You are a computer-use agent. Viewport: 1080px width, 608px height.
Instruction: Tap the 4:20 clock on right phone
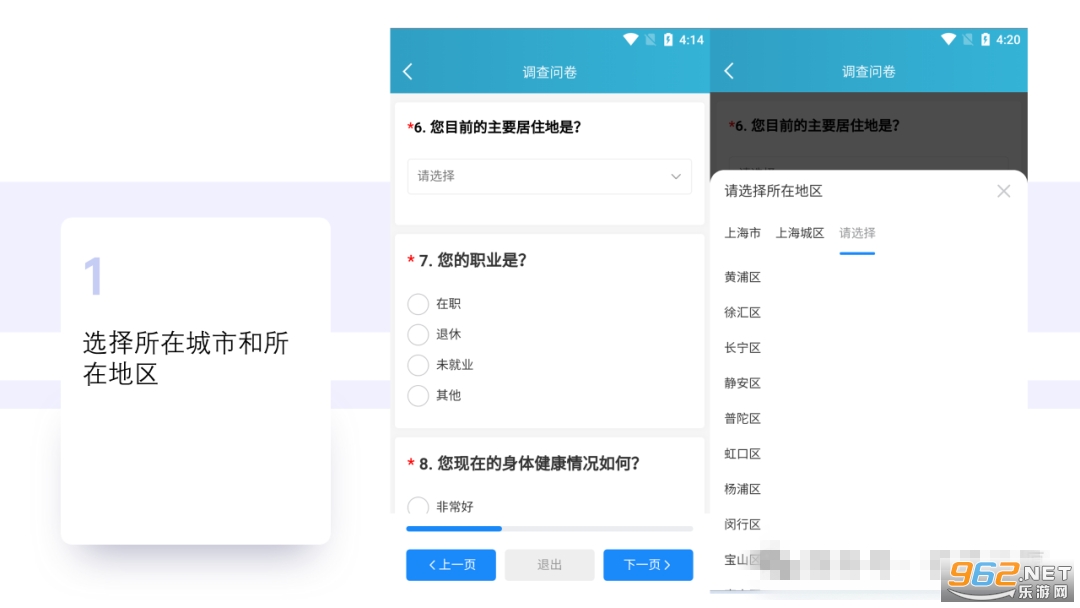click(1008, 40)
